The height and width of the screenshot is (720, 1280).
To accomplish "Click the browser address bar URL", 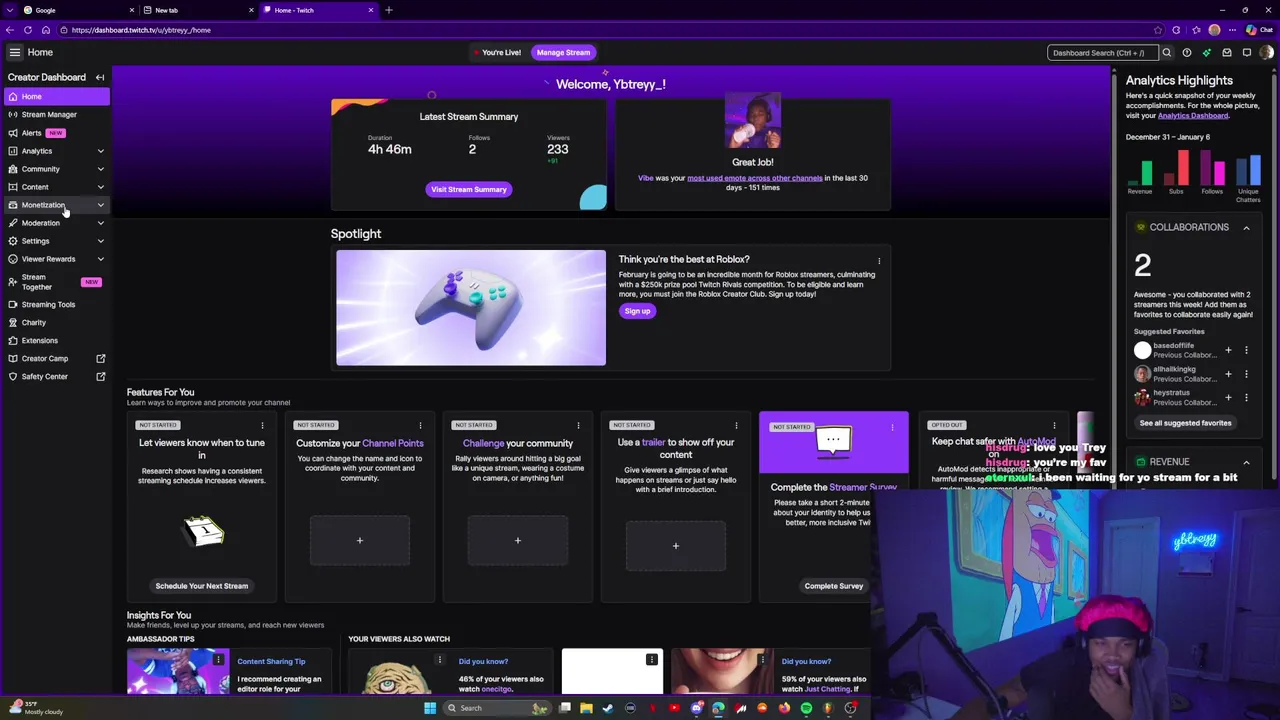I will [141, 30].
